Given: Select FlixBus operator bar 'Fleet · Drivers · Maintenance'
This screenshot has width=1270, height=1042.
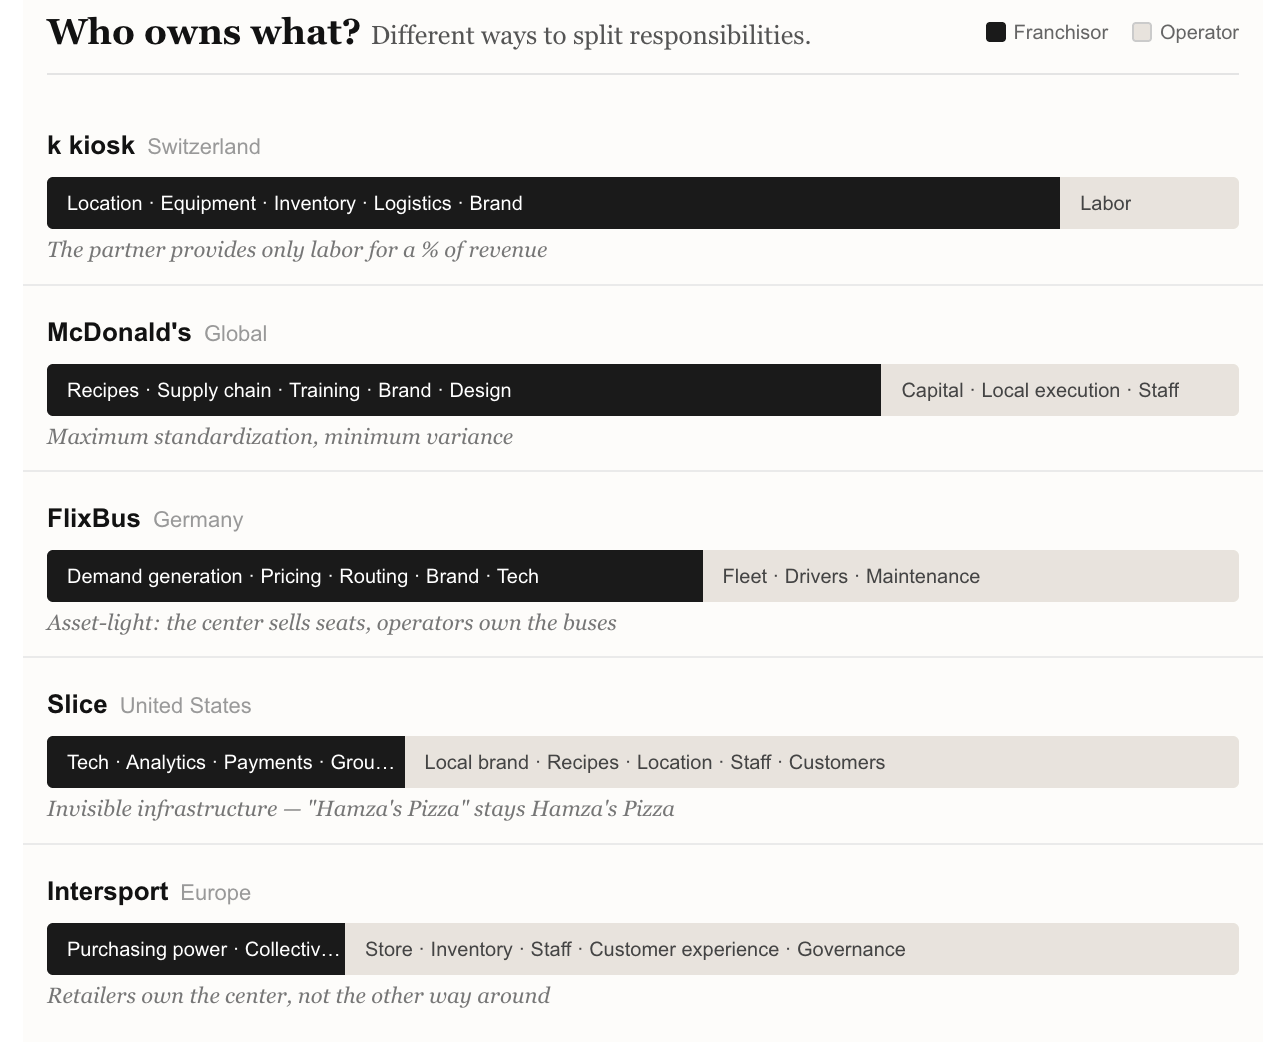Looking at the screenshot, I should 971,576.
